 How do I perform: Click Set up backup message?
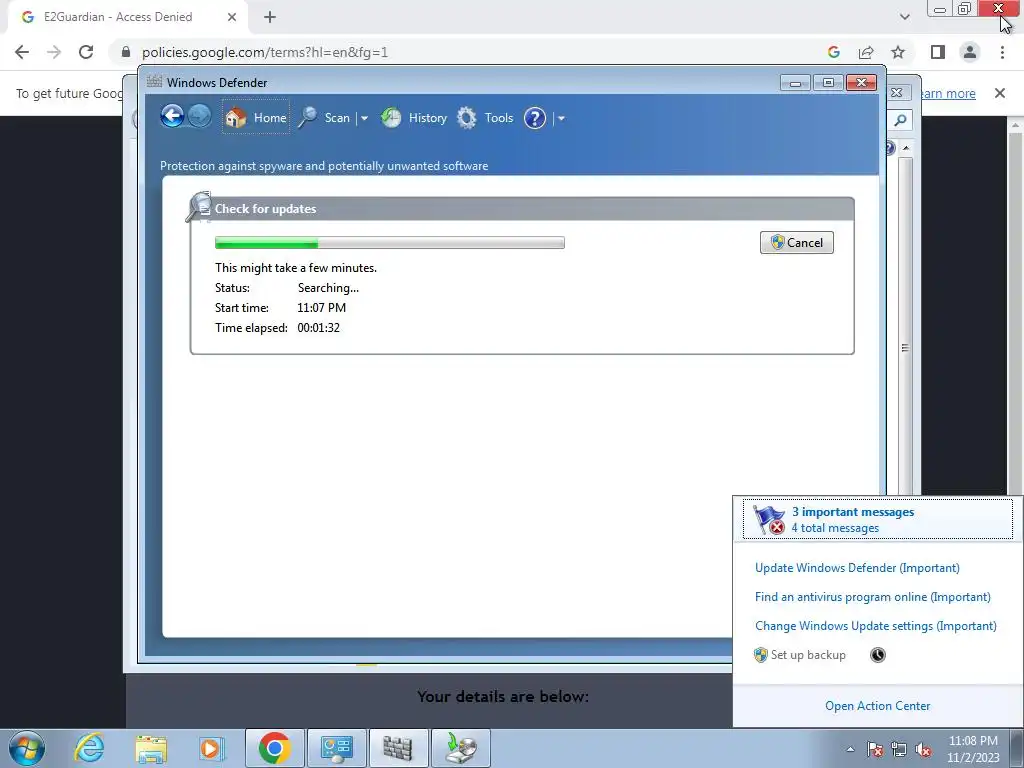coord(799,654)
